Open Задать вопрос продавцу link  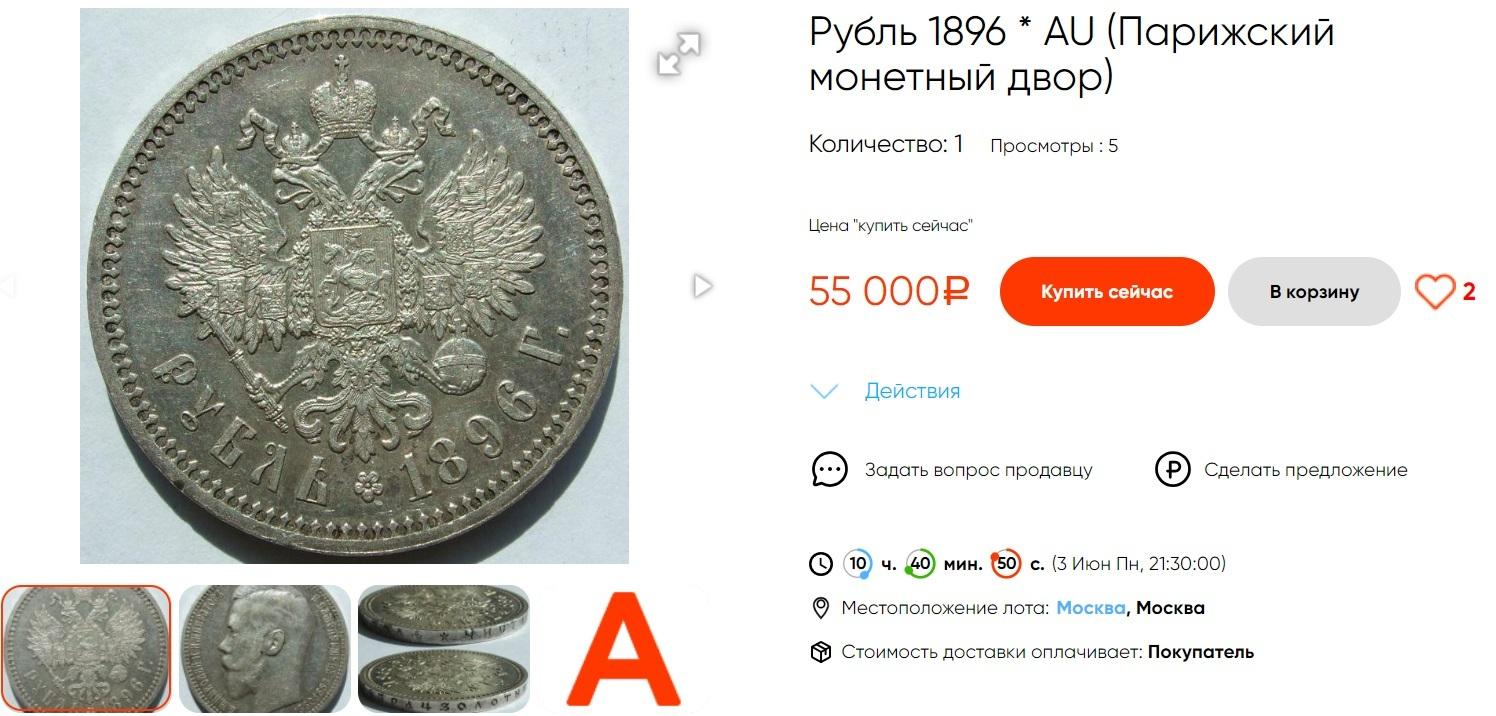pyautogui.click(x=978, y=469)
